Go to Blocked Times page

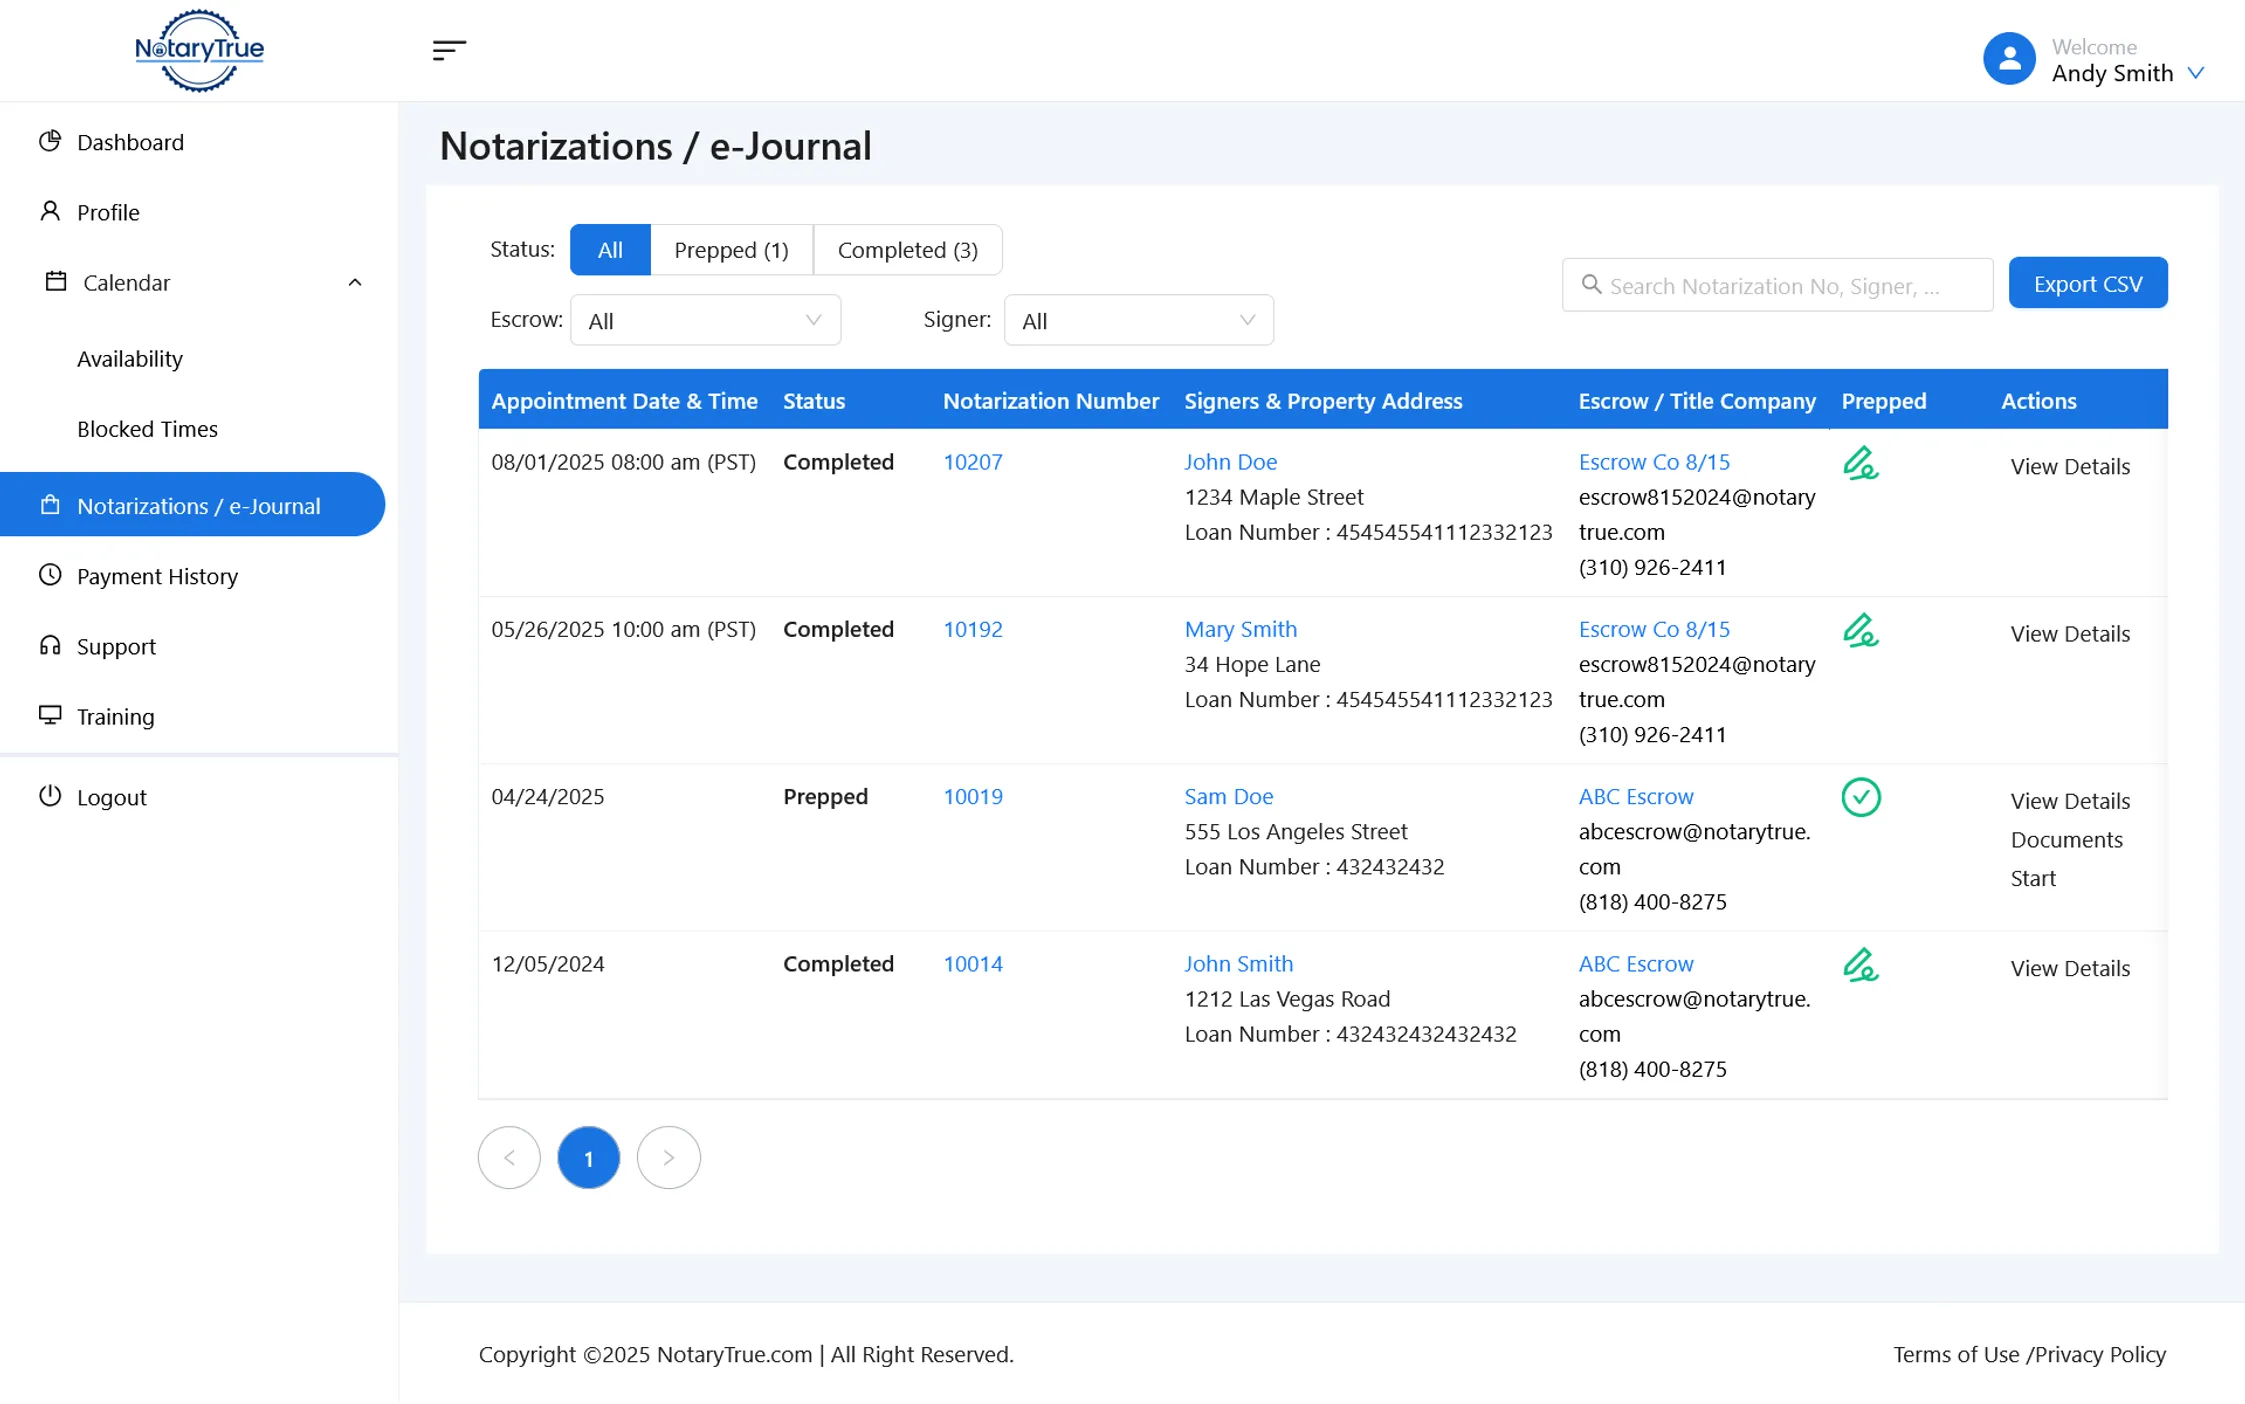tap(147, 429)
